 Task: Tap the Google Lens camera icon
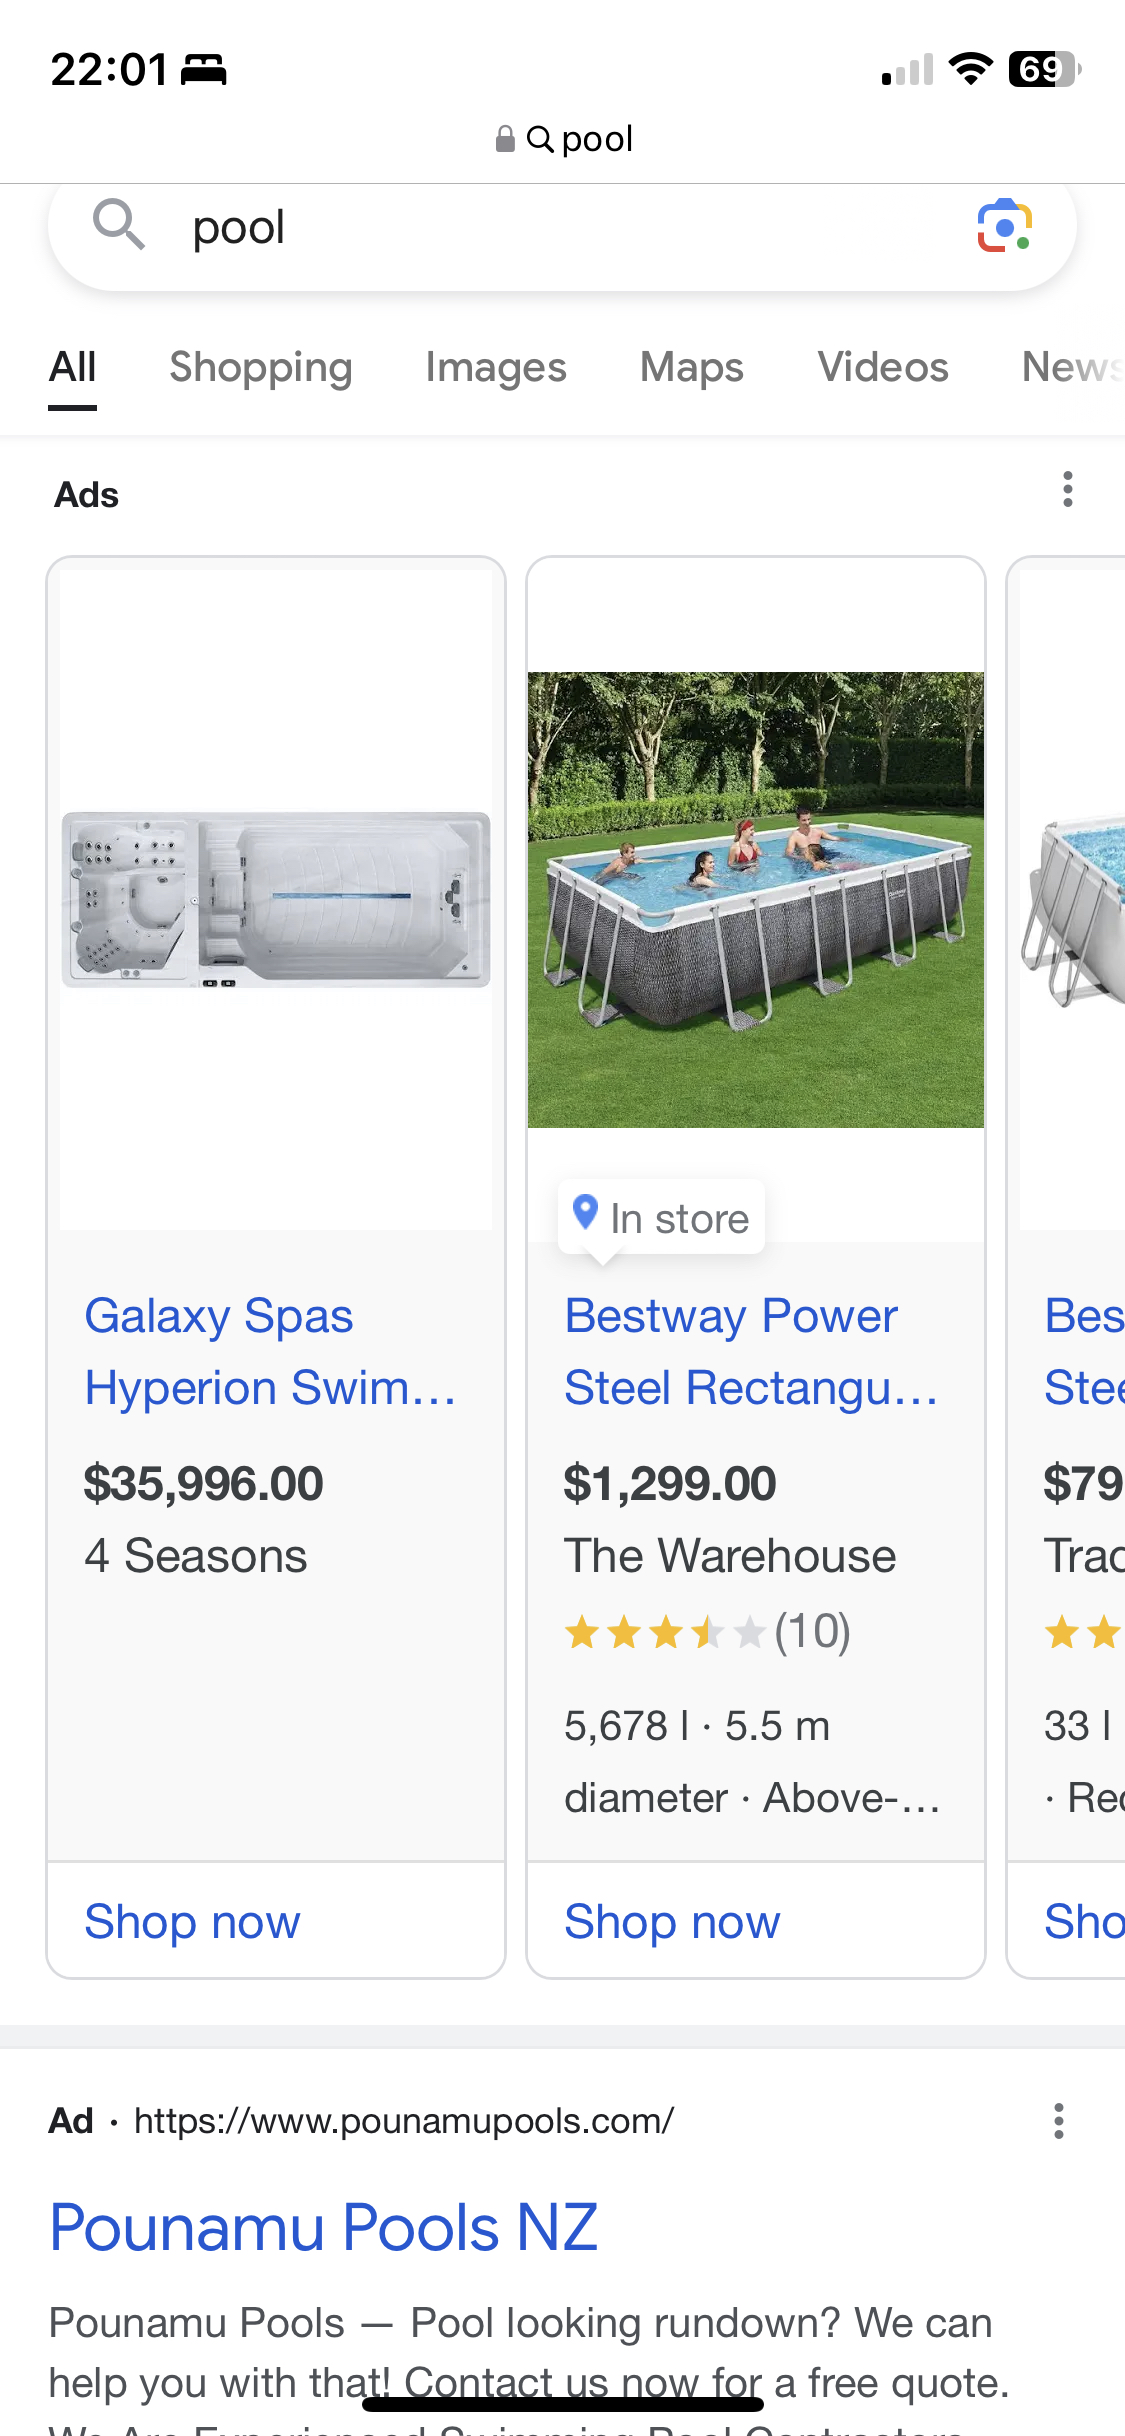[x=1004, y=226]
